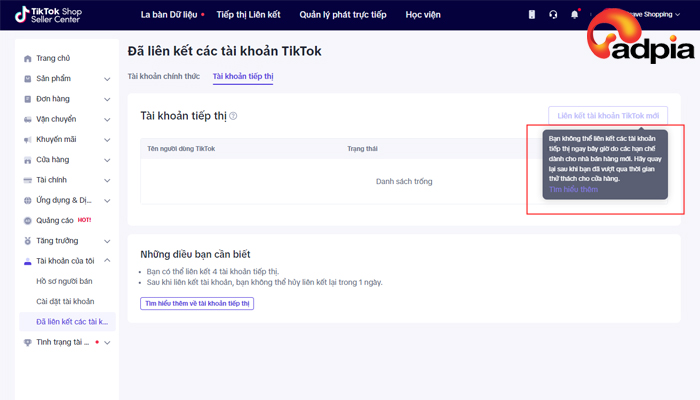Screen dimensions: 700x400
Task: Click the Cửa hàng store icon
Action: pos(28,160)
